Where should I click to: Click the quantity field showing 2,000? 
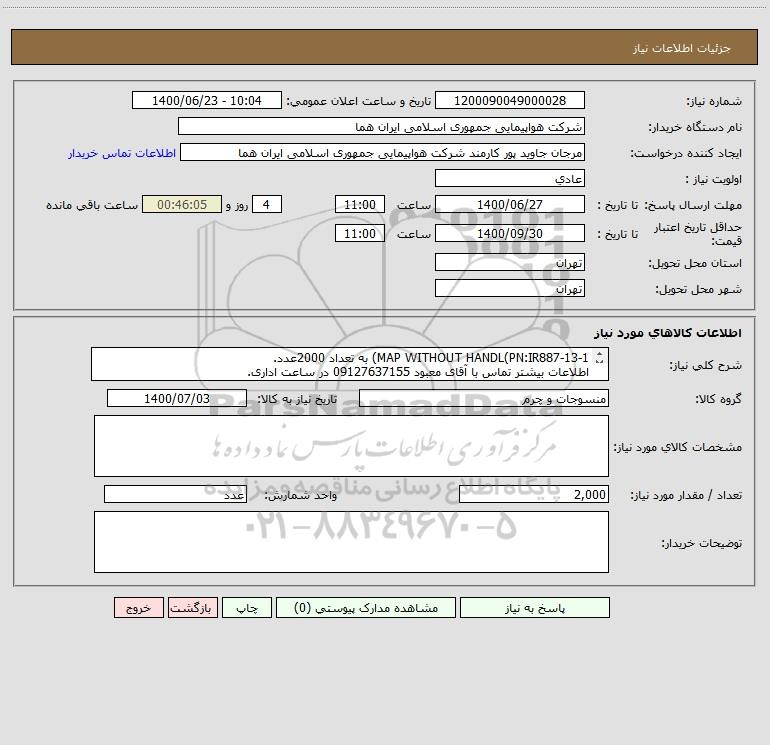534,495
